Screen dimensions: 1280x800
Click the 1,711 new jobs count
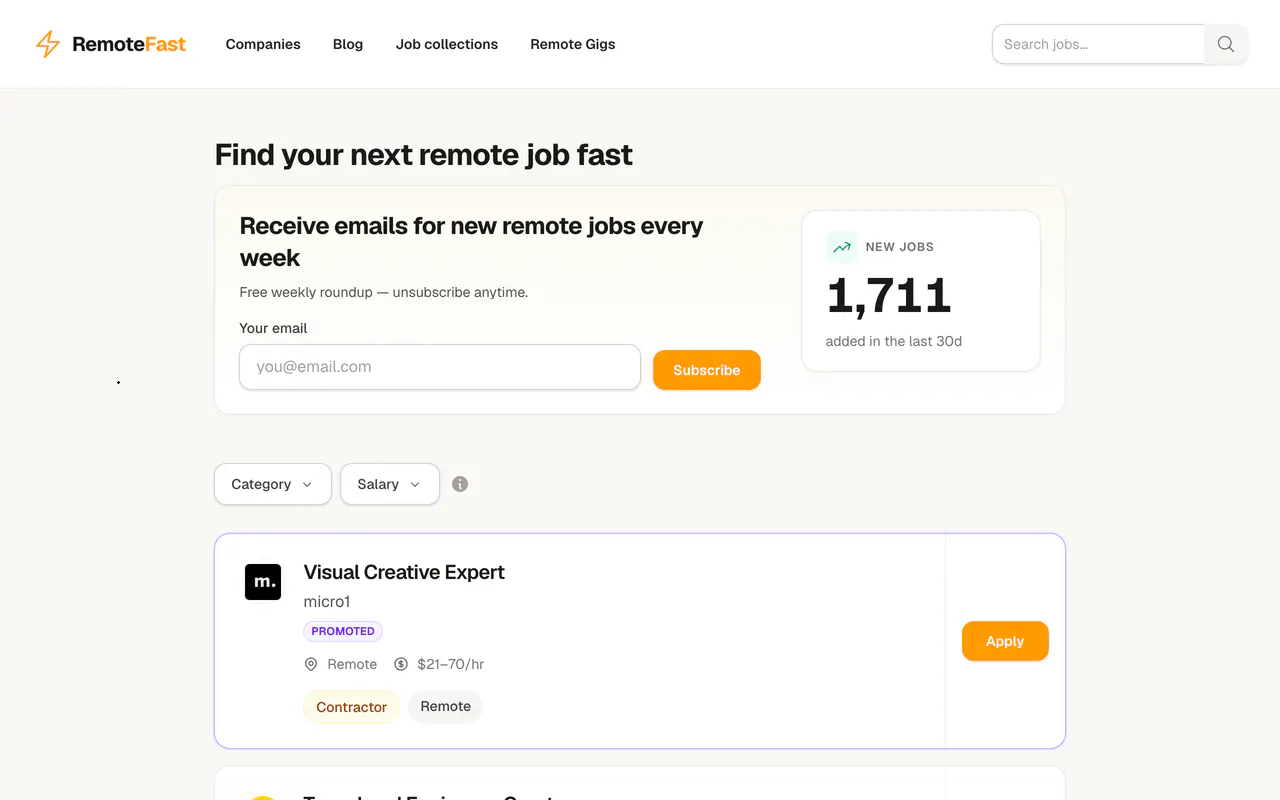pos(889,296)
